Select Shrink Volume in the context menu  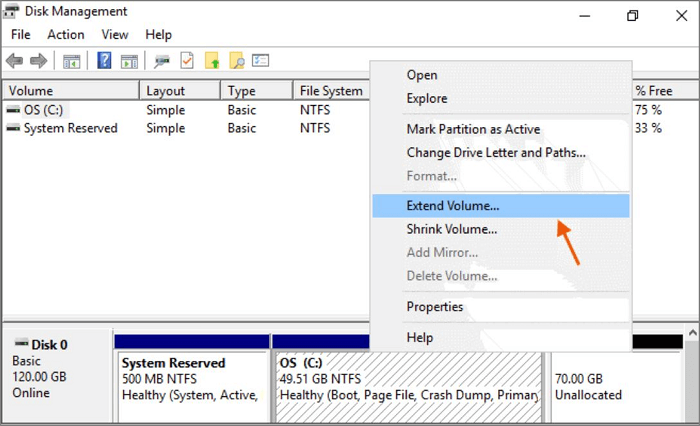pyautogui.click(x=452, y=229)
